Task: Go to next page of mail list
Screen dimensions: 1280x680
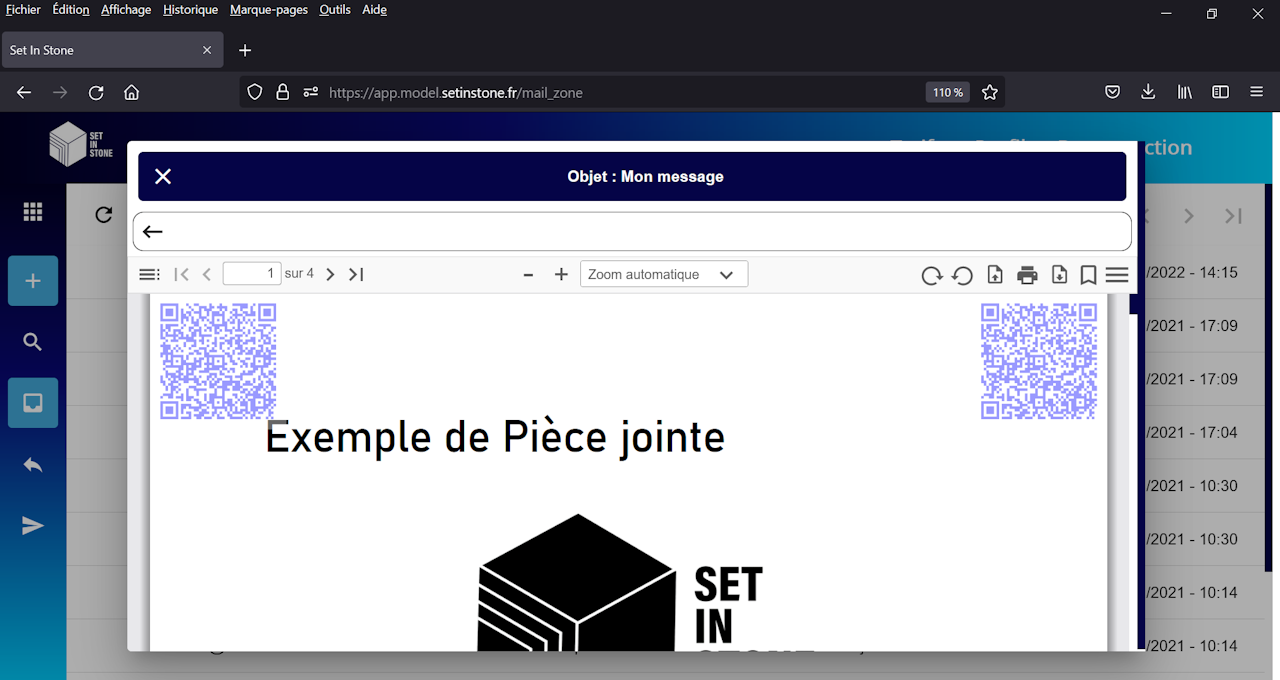Action: pyautogui.click(x=1189, y=216)
